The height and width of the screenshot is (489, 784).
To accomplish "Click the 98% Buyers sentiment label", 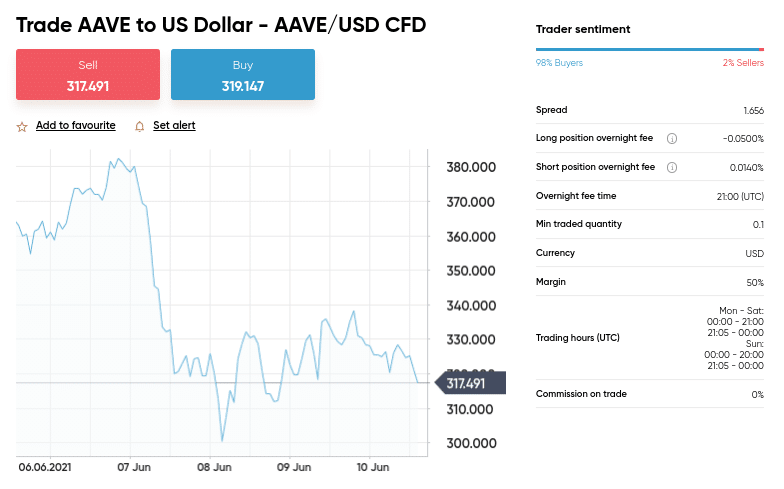I will coord(559,63).
